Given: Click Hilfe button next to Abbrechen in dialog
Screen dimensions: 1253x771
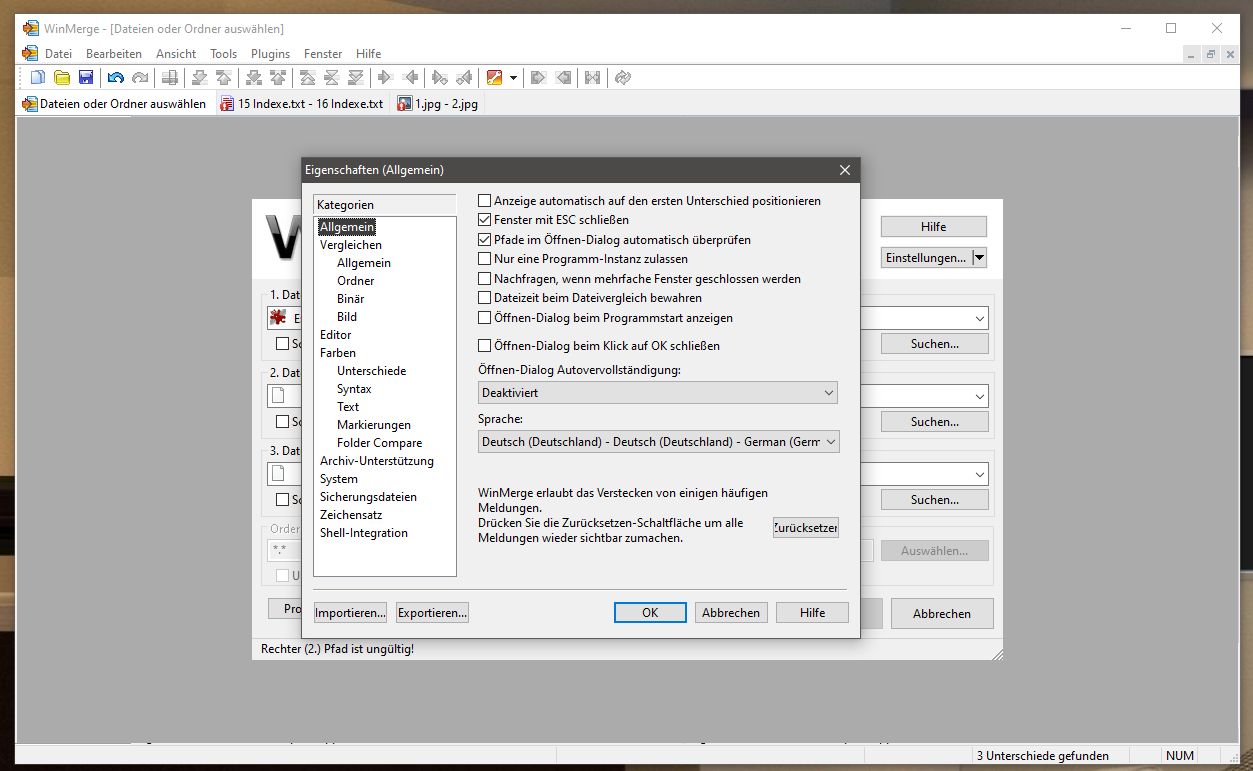Looking at the screenshot, I should coord(812,613).
